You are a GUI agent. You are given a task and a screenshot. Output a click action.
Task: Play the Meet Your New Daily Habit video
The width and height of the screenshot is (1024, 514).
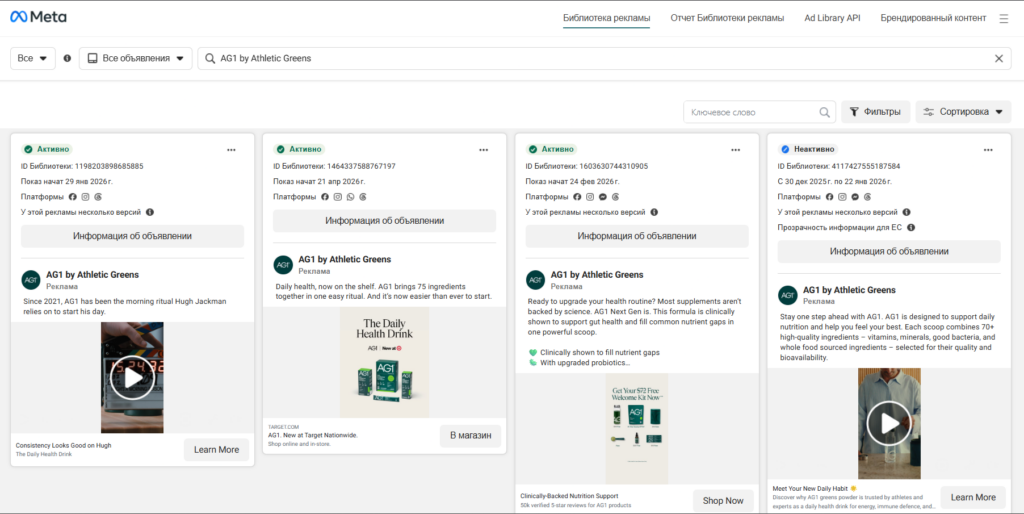tap(889, 423)
